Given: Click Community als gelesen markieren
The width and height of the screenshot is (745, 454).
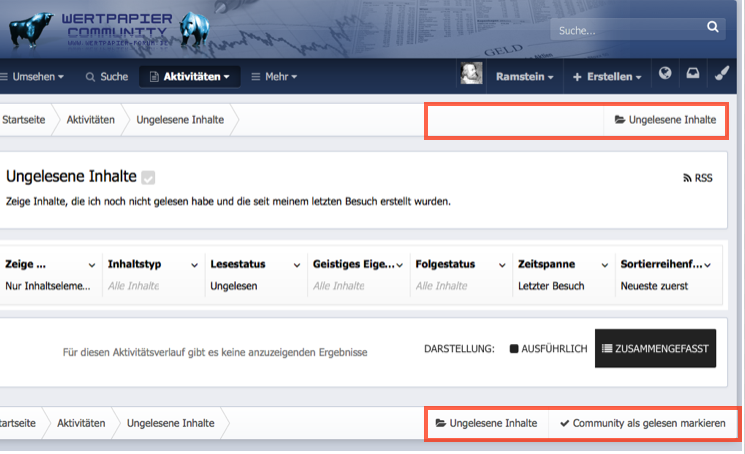Looking at the screenshot, I should coord(643,423).
